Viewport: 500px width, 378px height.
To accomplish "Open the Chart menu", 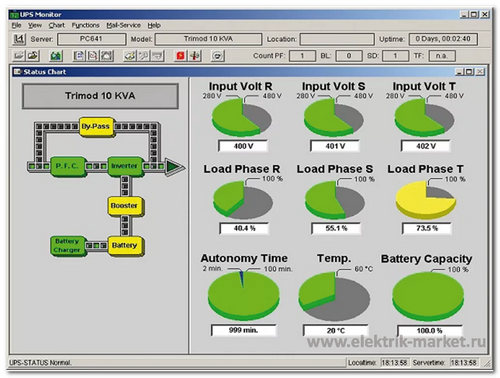I will pyautogui.click(x=57, y=25).
